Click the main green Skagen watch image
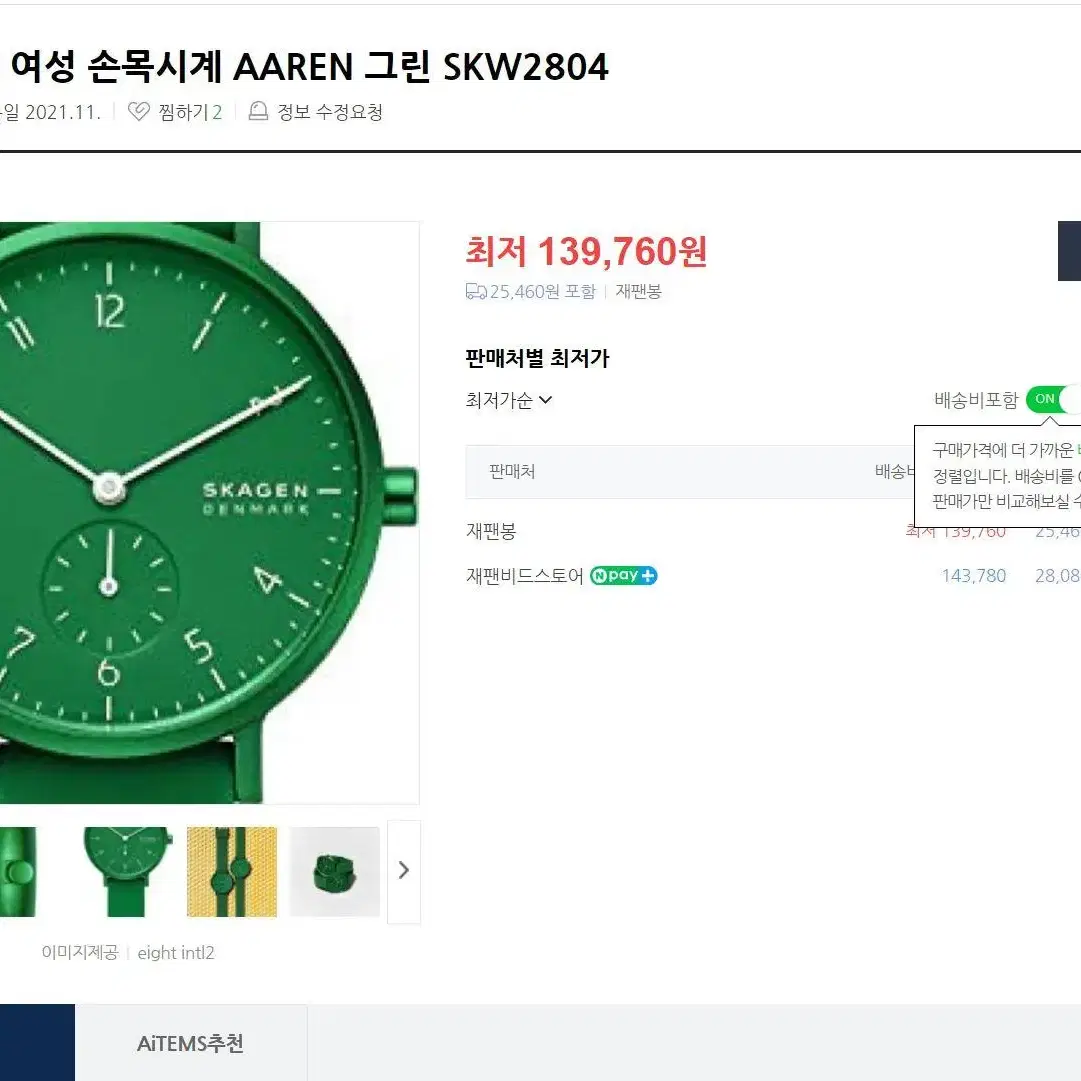 [x=209, y=512]
